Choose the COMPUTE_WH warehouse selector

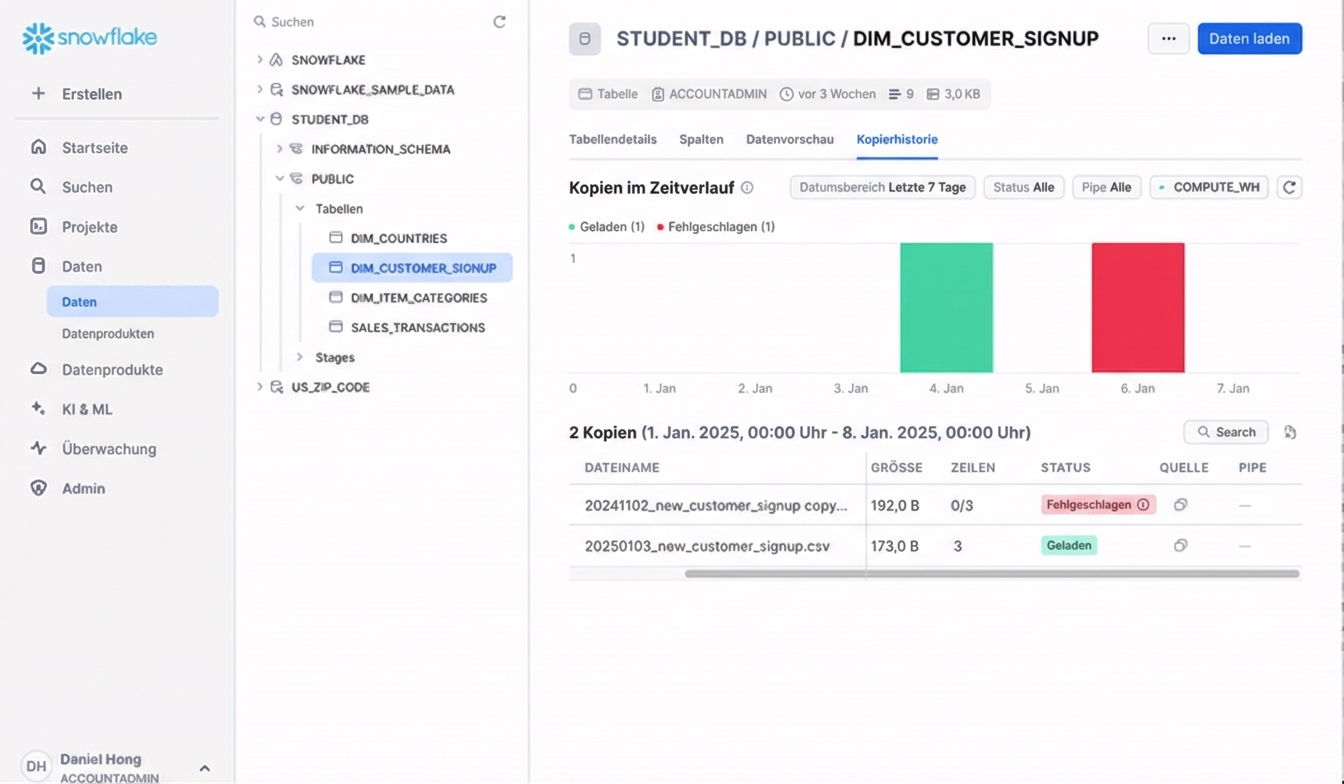(1209, 187)
